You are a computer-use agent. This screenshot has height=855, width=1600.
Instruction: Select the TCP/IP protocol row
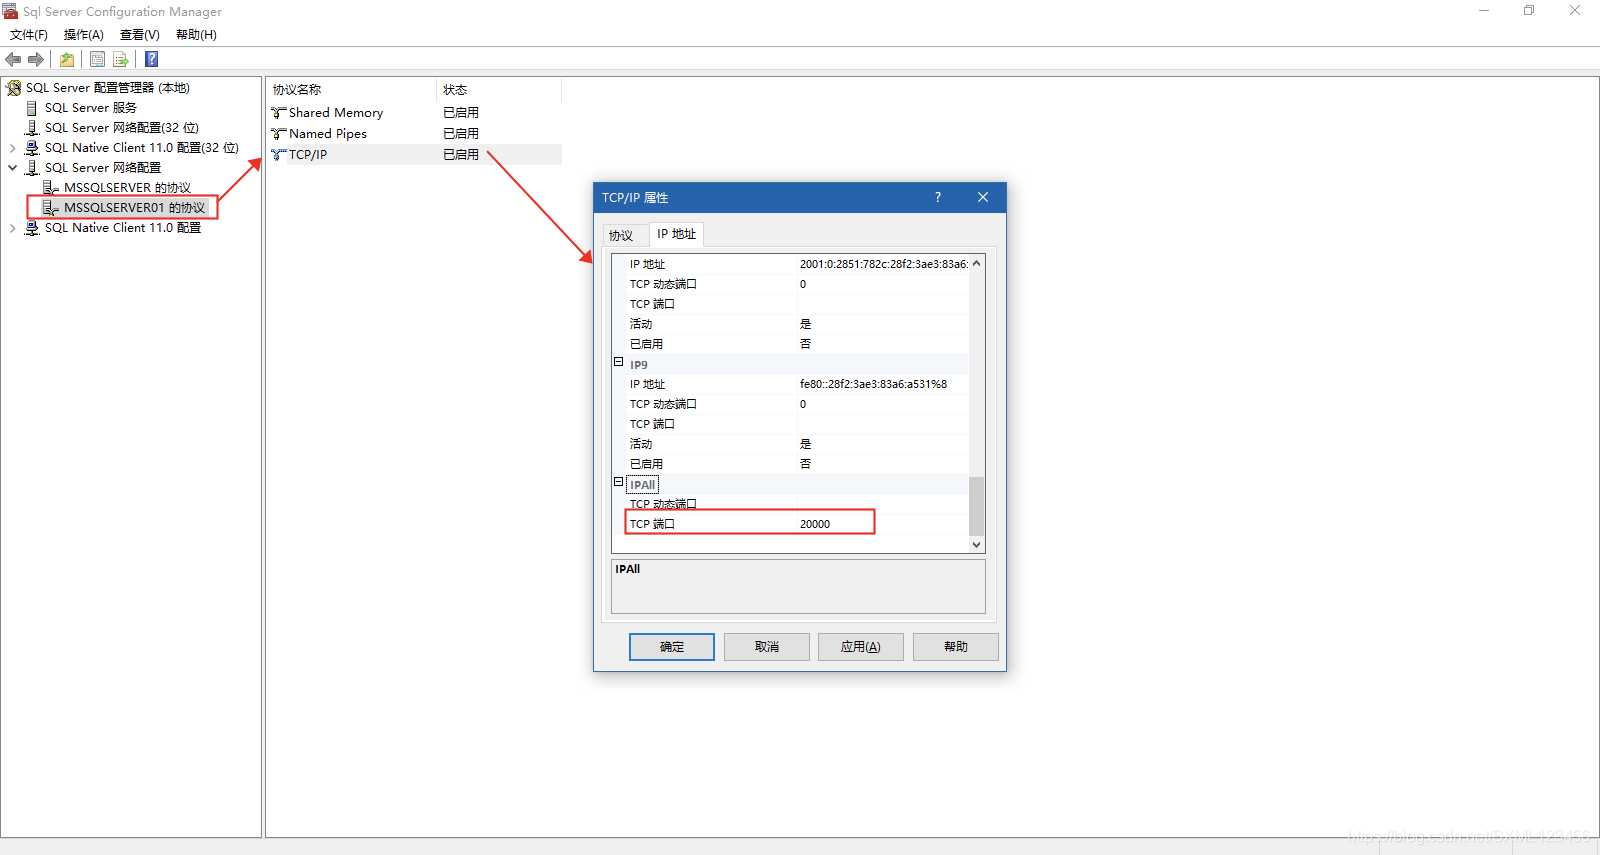(x=414, y=155)
